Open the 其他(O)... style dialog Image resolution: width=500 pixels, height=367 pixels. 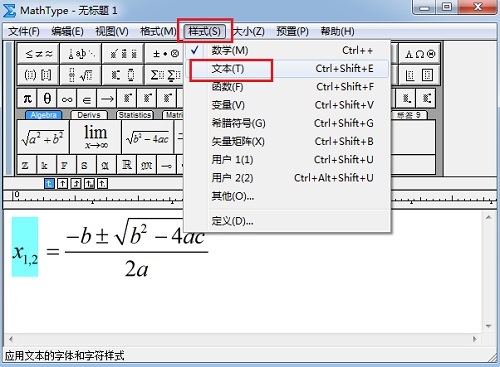(287, 196)
